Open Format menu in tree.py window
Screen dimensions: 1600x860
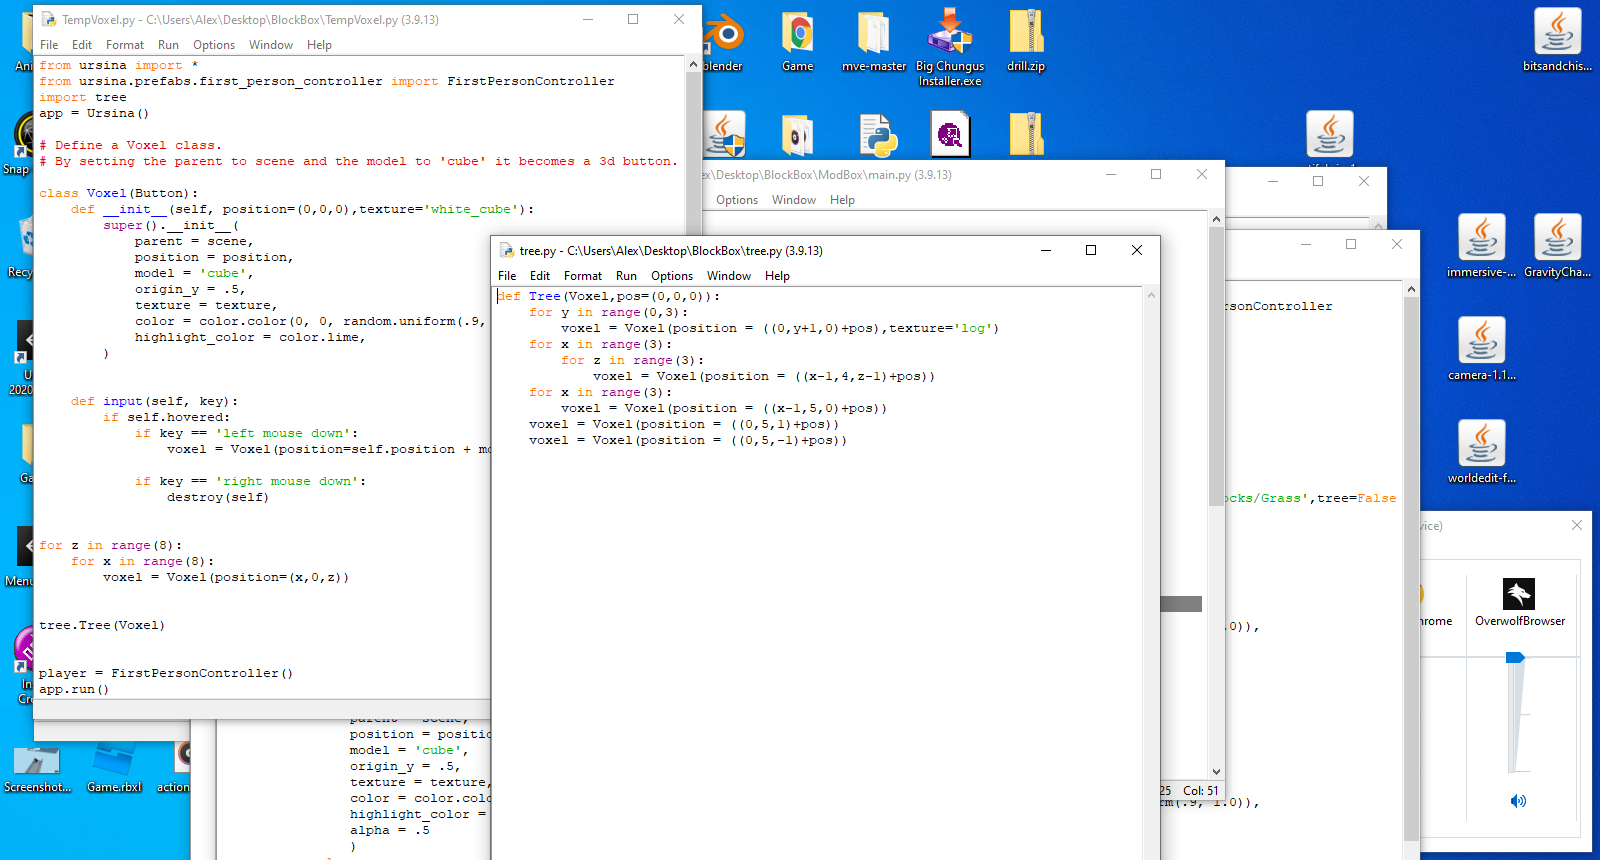click(583, 276)
